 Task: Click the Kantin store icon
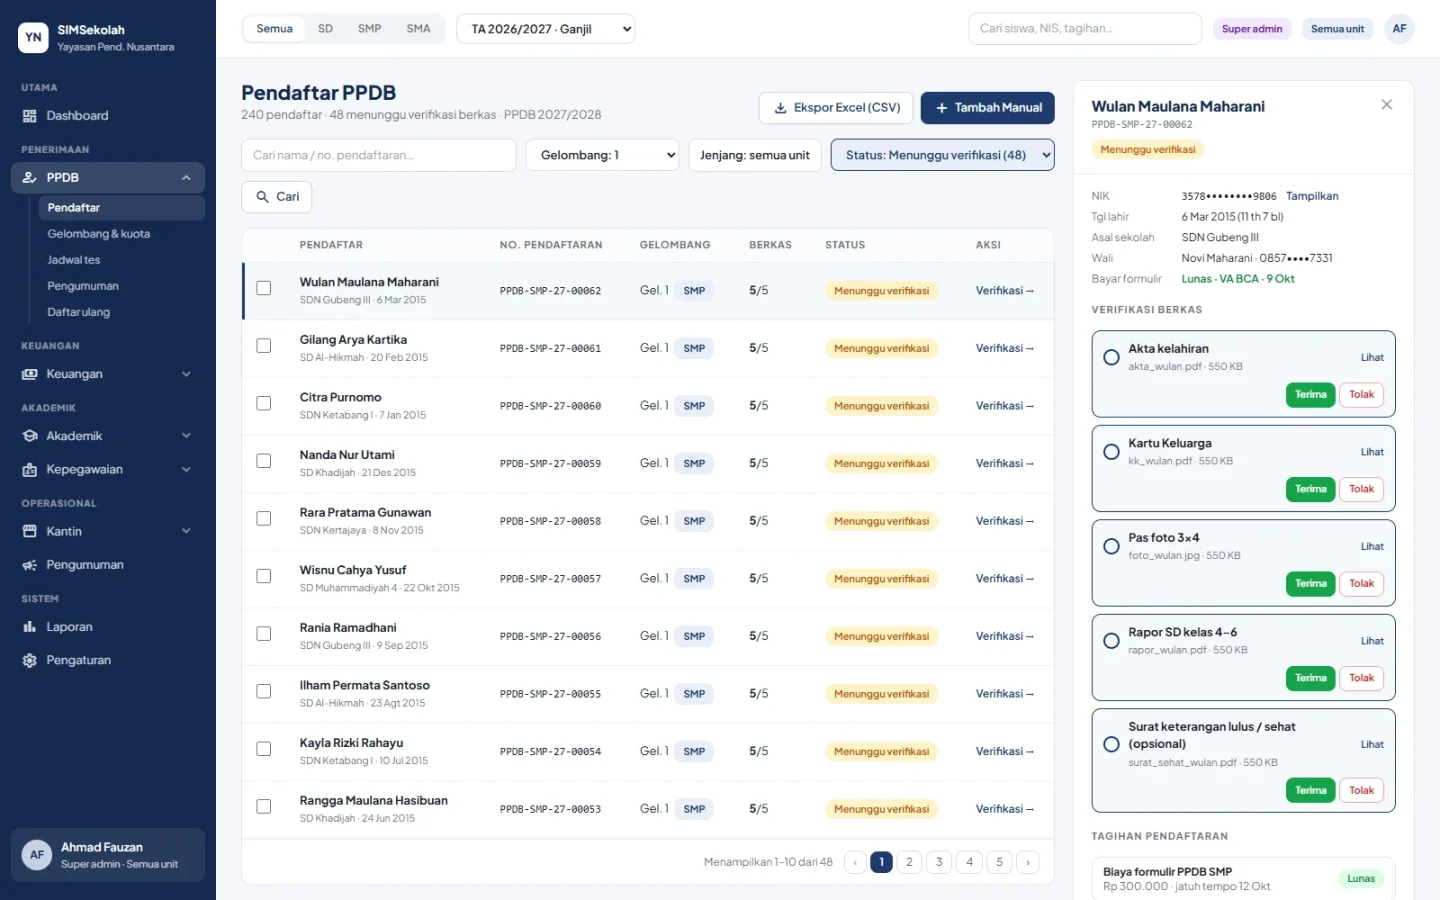[x=30, y=532]
